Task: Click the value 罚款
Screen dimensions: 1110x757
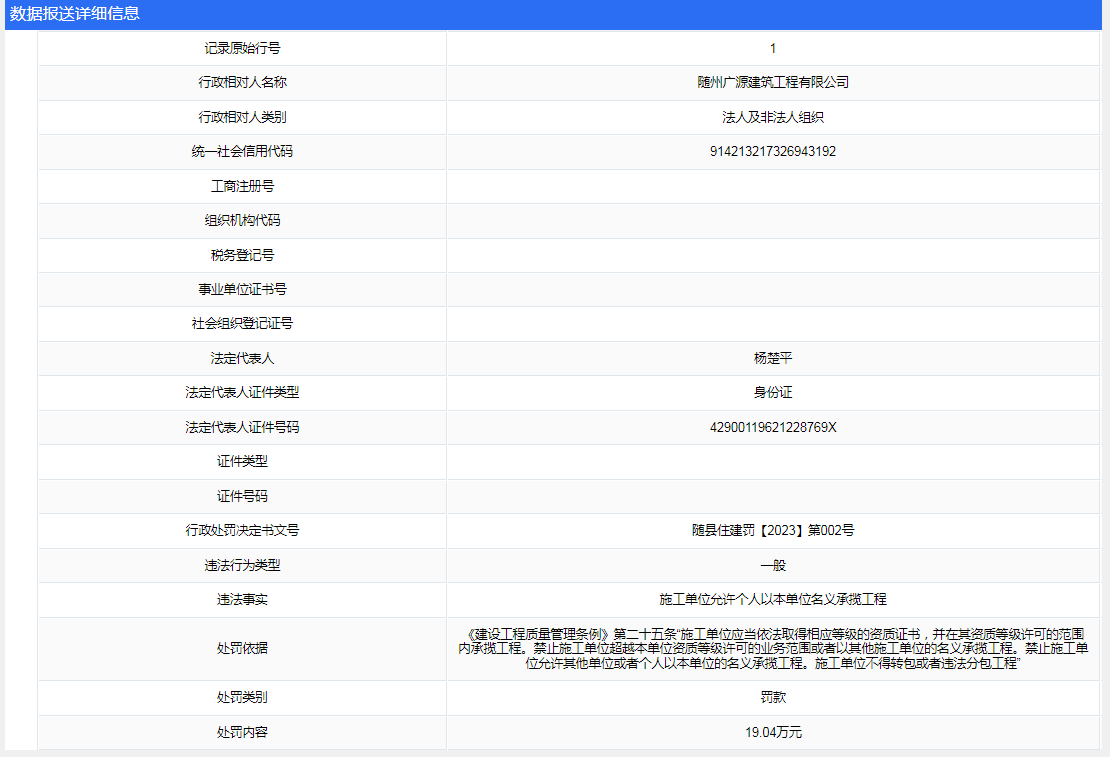Action: [772, 697]
